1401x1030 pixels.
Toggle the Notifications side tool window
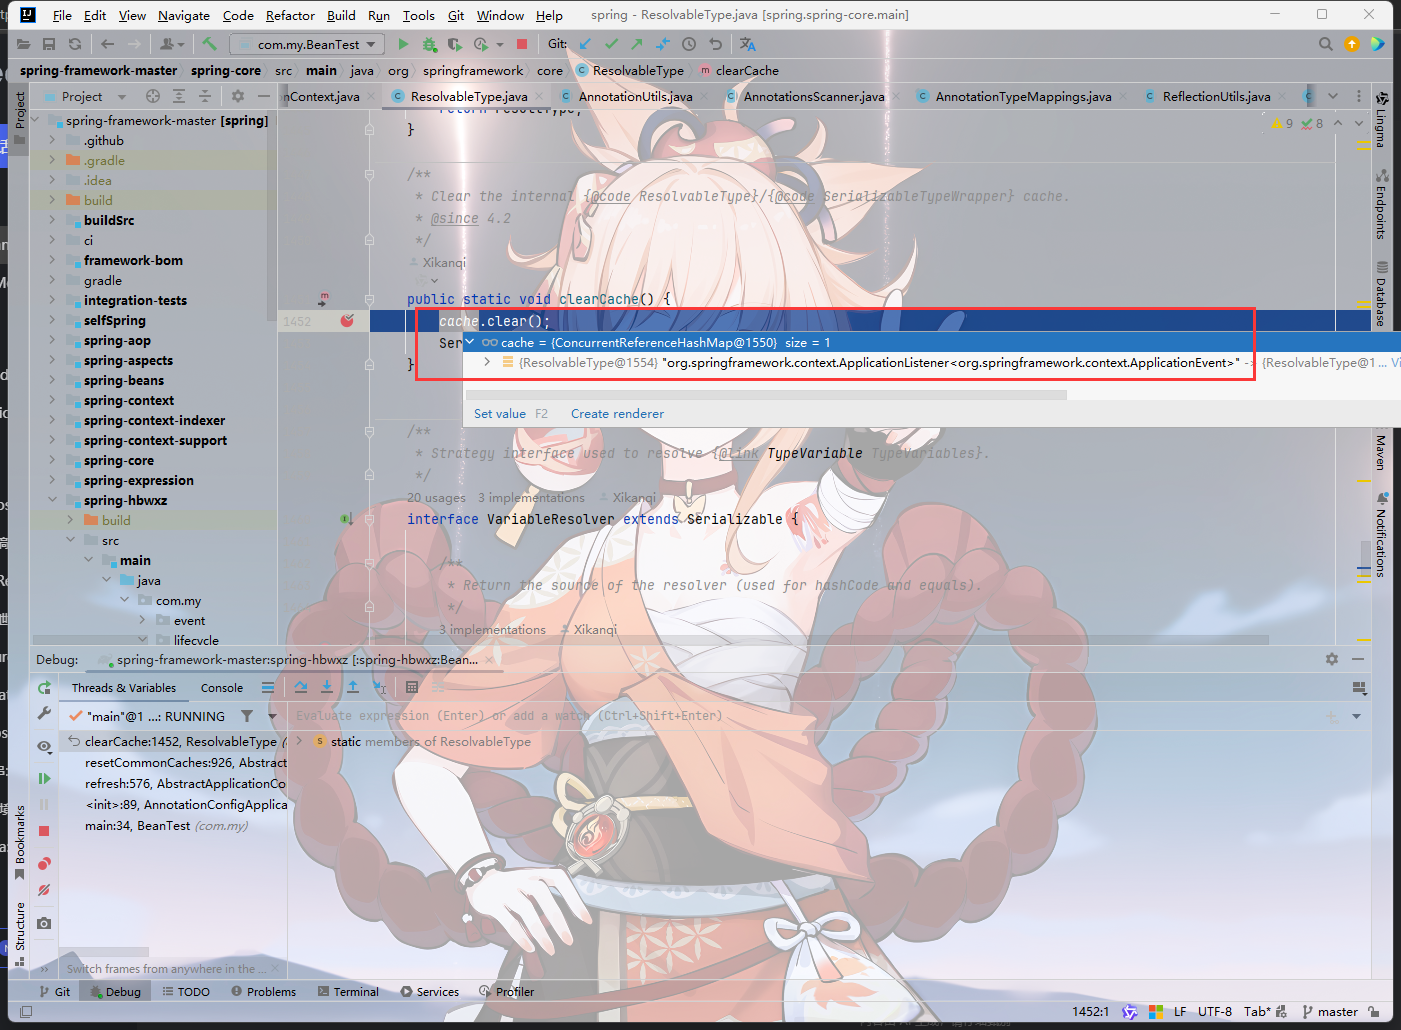1381,535
